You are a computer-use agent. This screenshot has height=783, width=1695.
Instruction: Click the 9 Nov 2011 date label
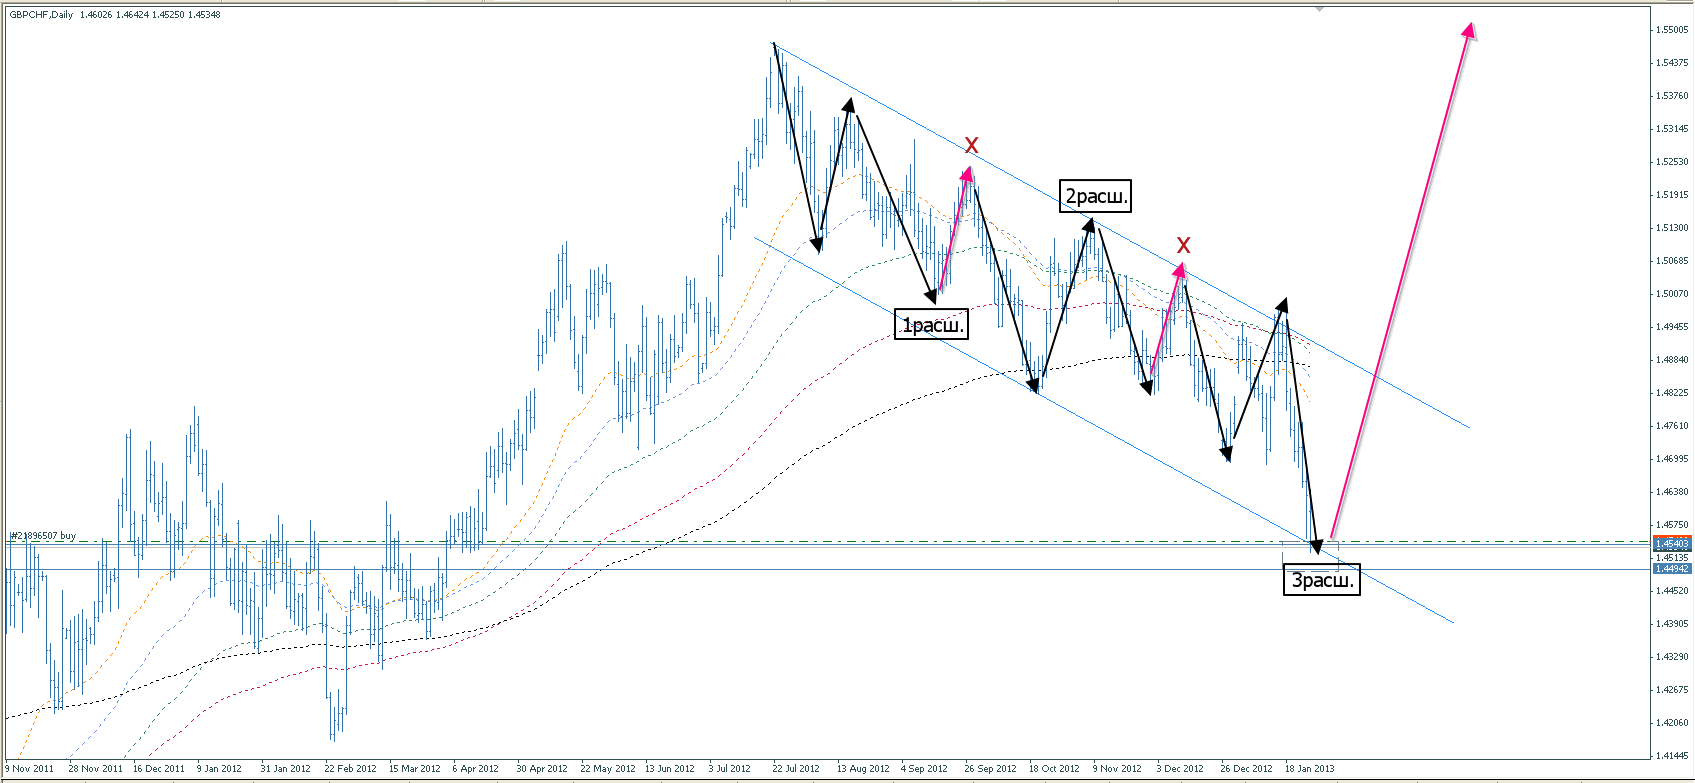29,769
